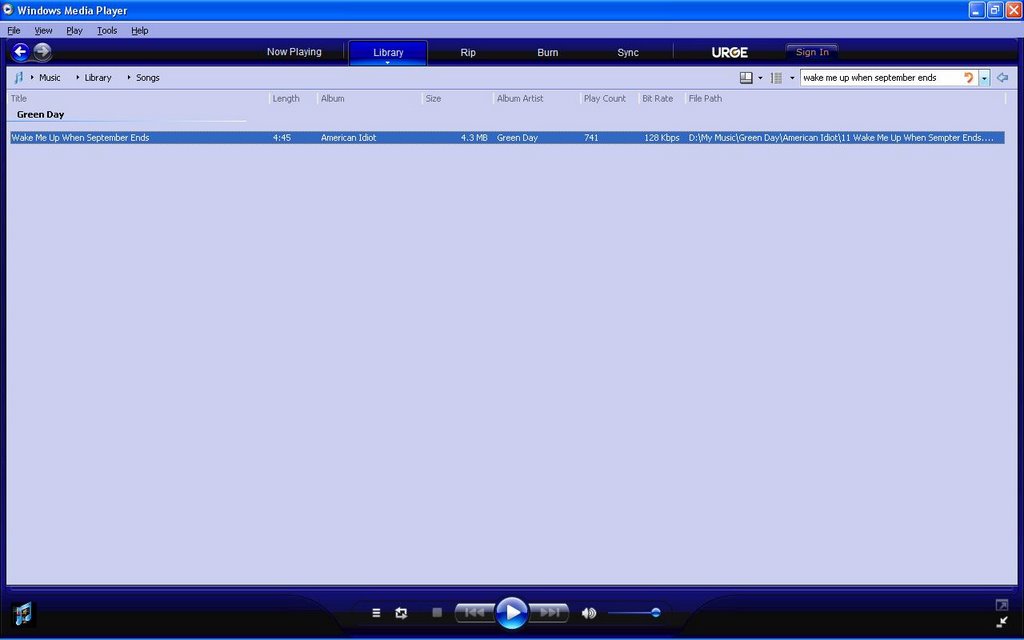Switch to full screen view

(x=1001, y=605)
